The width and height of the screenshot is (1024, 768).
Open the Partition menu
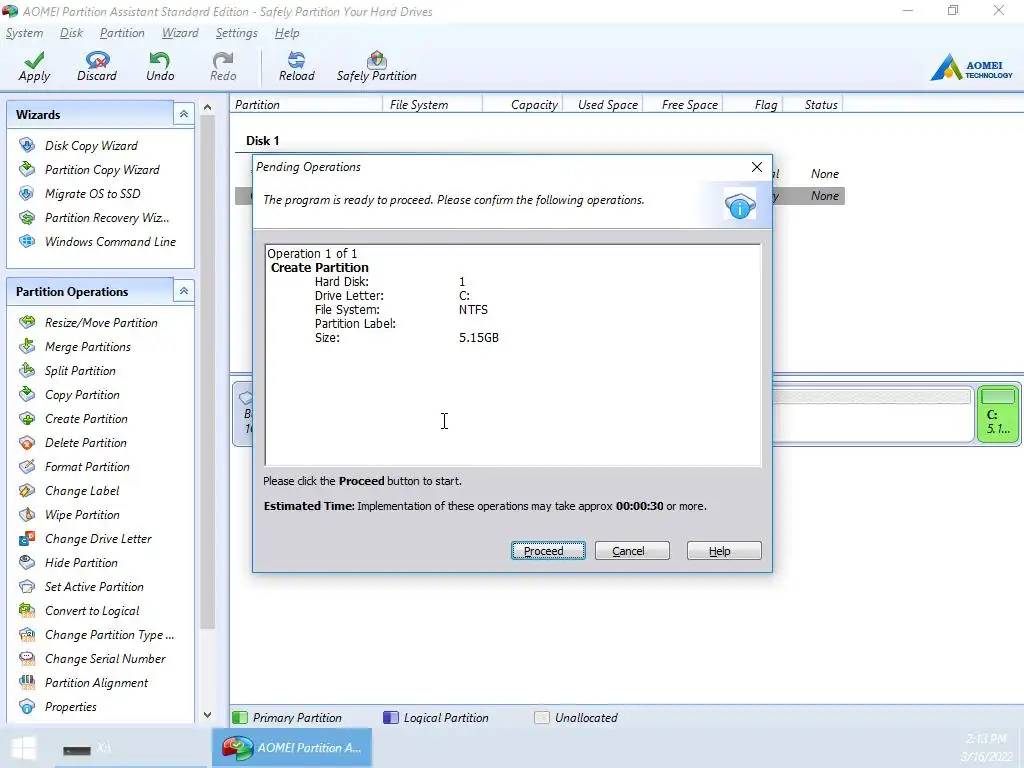coord(122,33)
